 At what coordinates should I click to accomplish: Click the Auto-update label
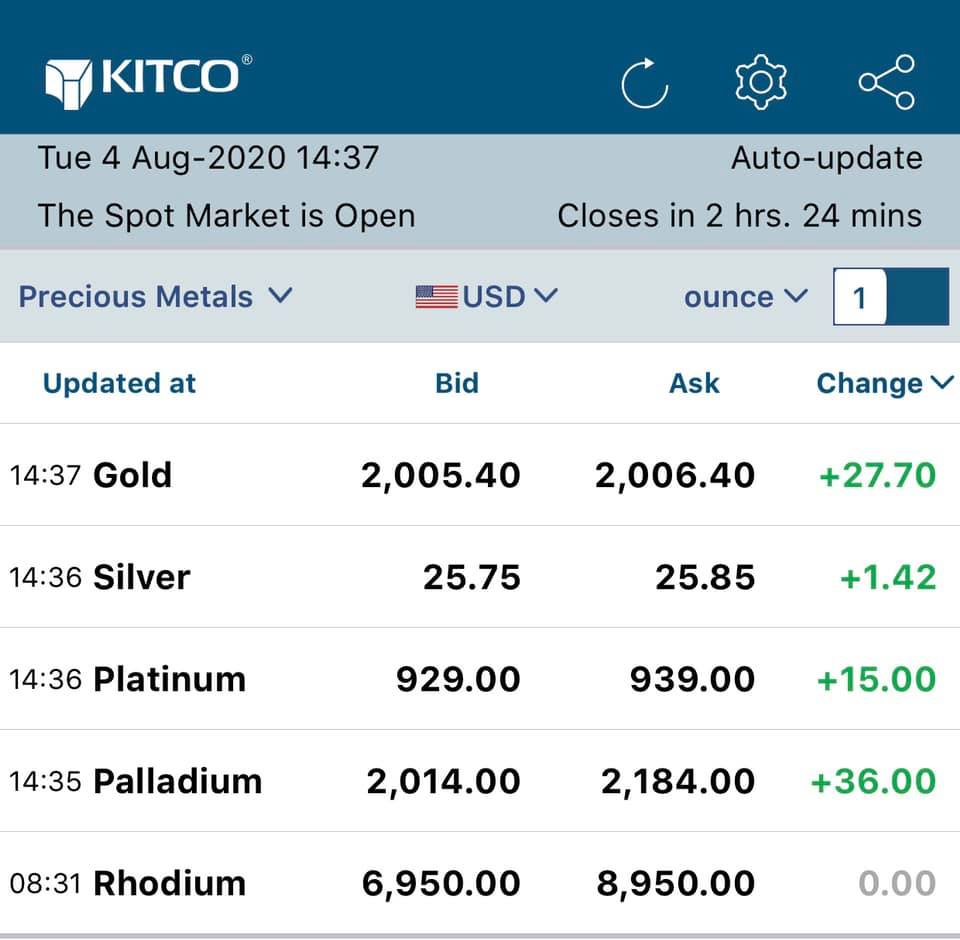click(x=826, y=158)
